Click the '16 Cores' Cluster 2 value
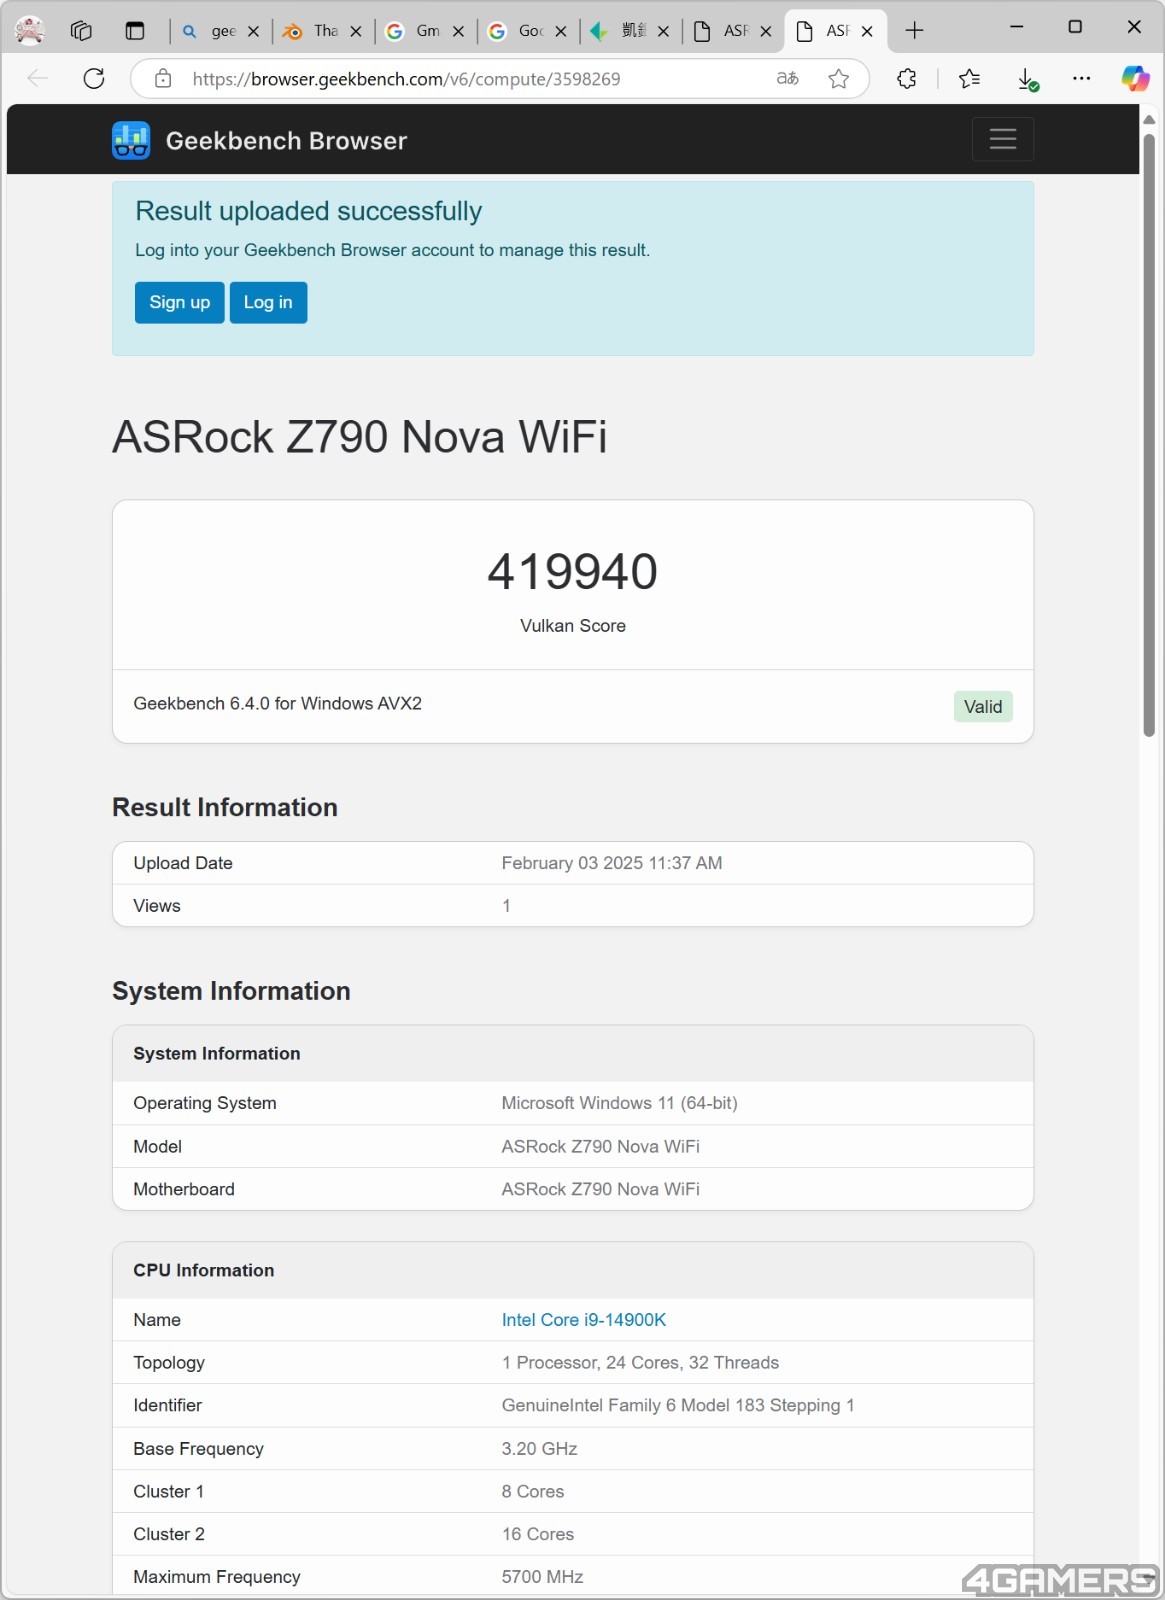Viewport: 1165px width, 1600px height. (538, 1534)
